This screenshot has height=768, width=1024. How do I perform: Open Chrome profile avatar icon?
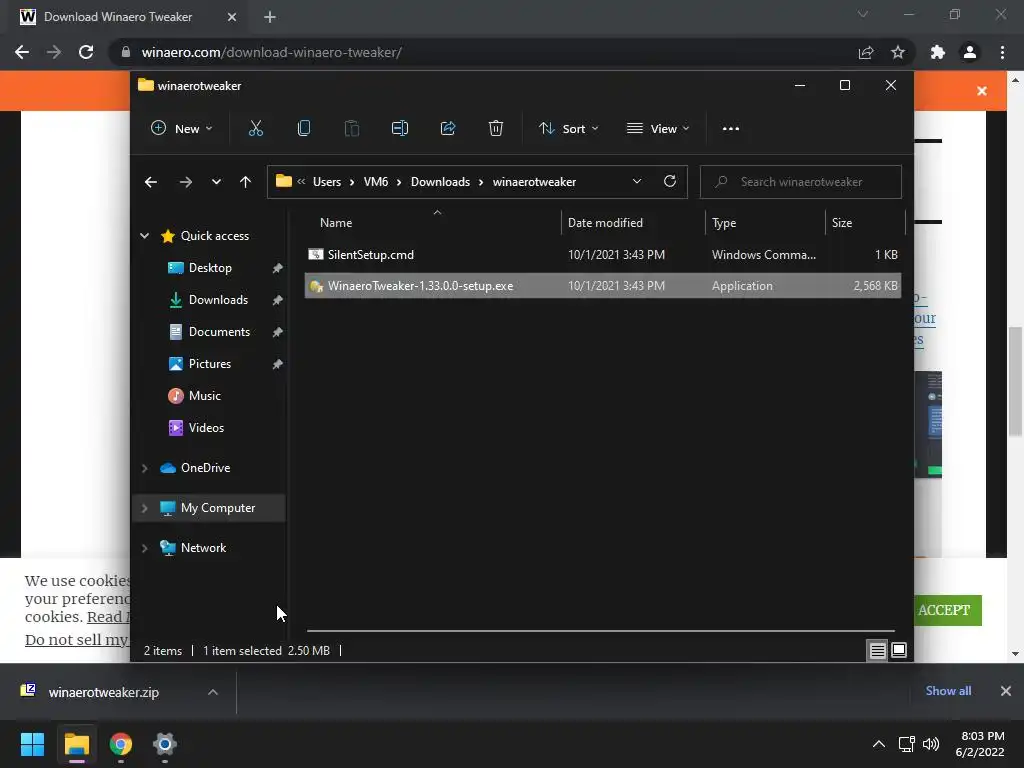click(970, 52)
